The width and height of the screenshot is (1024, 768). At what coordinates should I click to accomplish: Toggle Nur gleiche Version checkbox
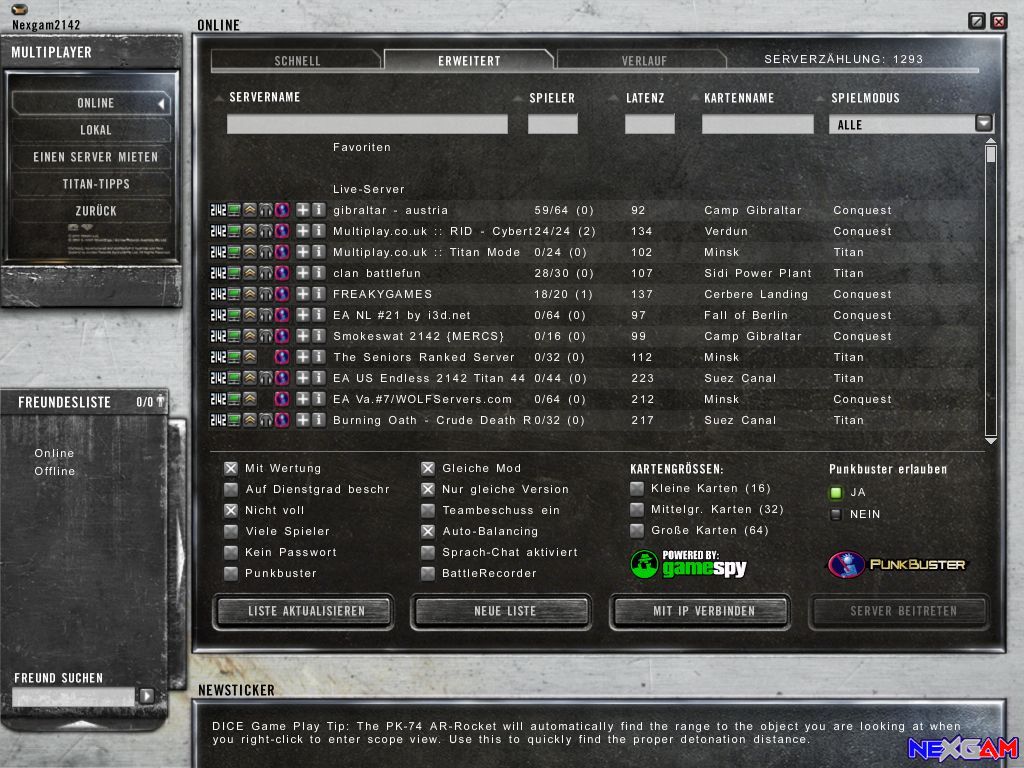(428, 489)
